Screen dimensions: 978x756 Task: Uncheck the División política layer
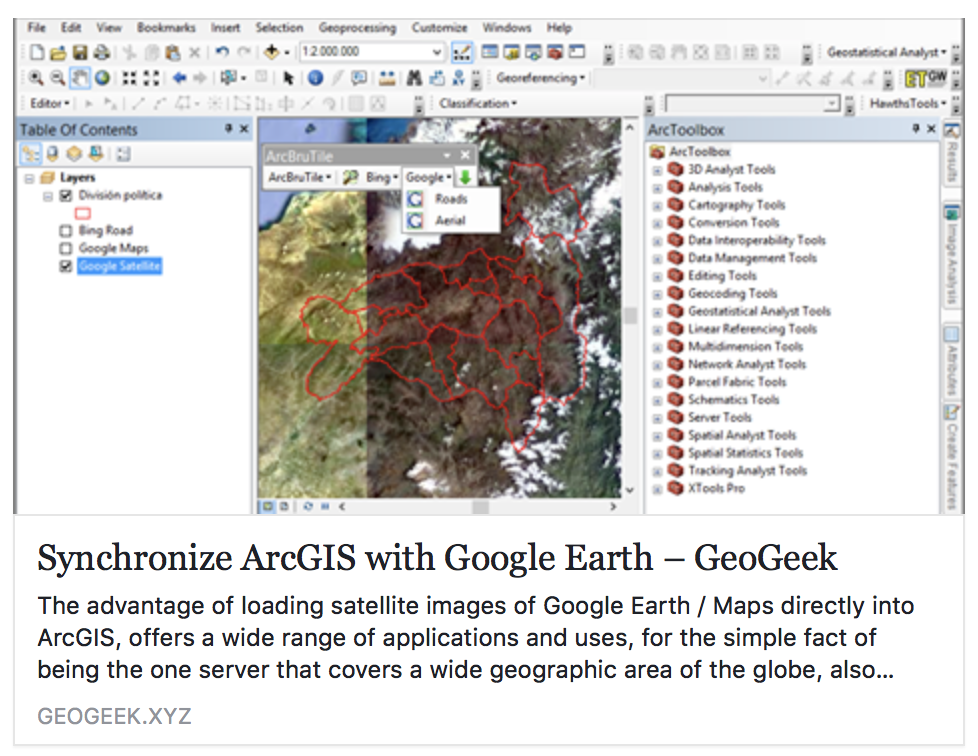66,196
